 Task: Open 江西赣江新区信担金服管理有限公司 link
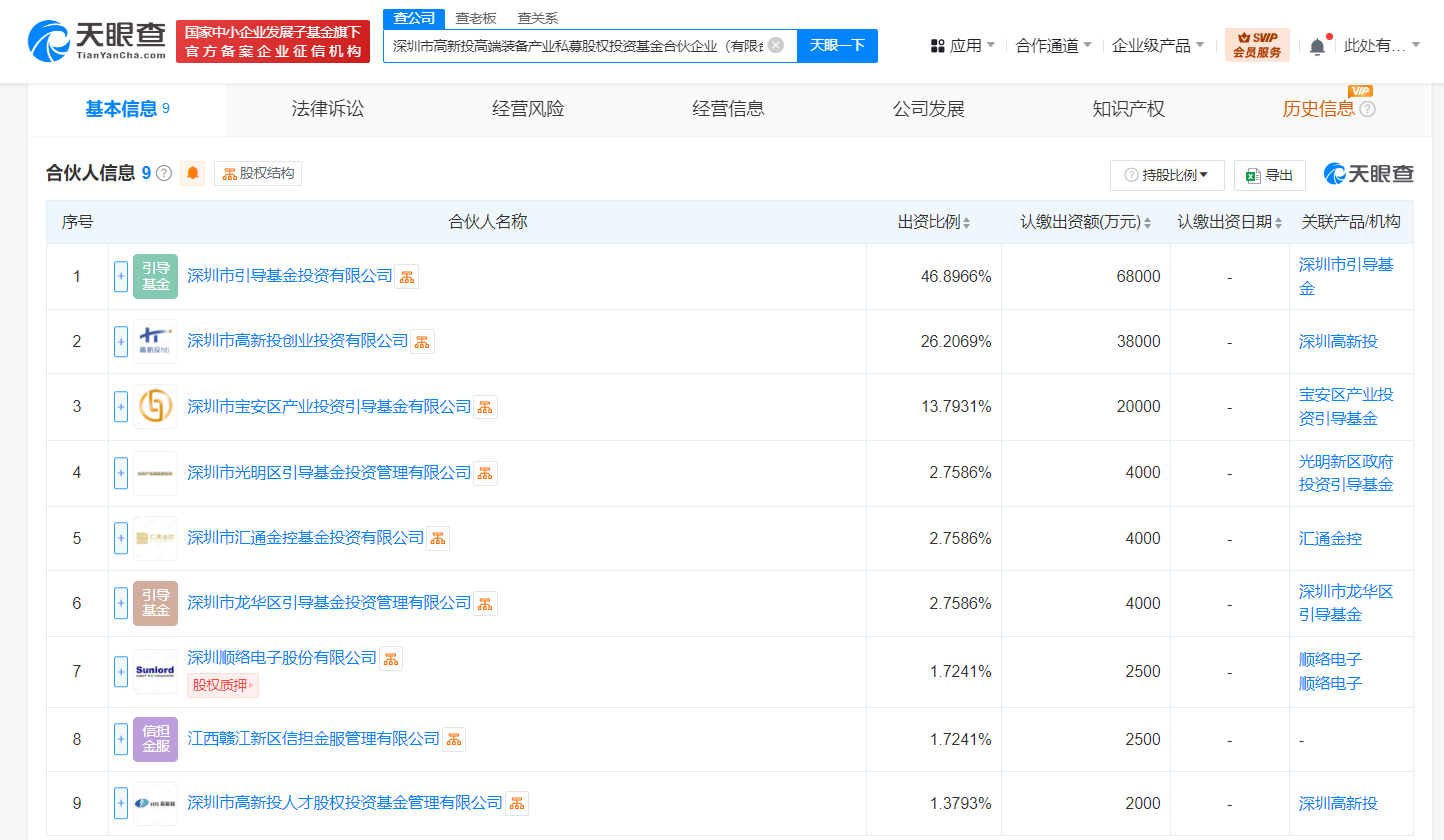click(314, 739)
